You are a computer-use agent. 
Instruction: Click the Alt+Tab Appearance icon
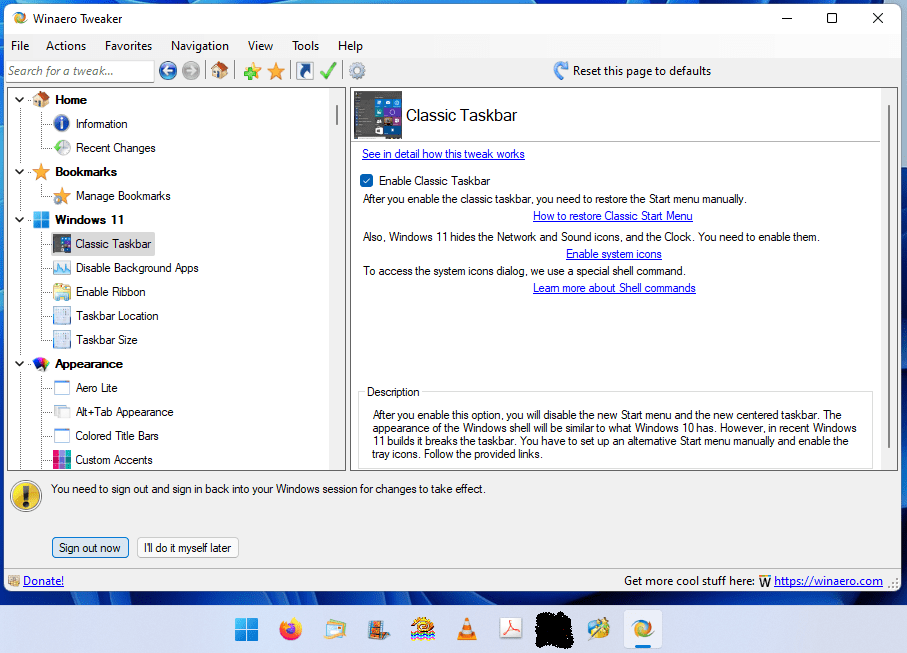pyautogui.click(x=62, y=412)
